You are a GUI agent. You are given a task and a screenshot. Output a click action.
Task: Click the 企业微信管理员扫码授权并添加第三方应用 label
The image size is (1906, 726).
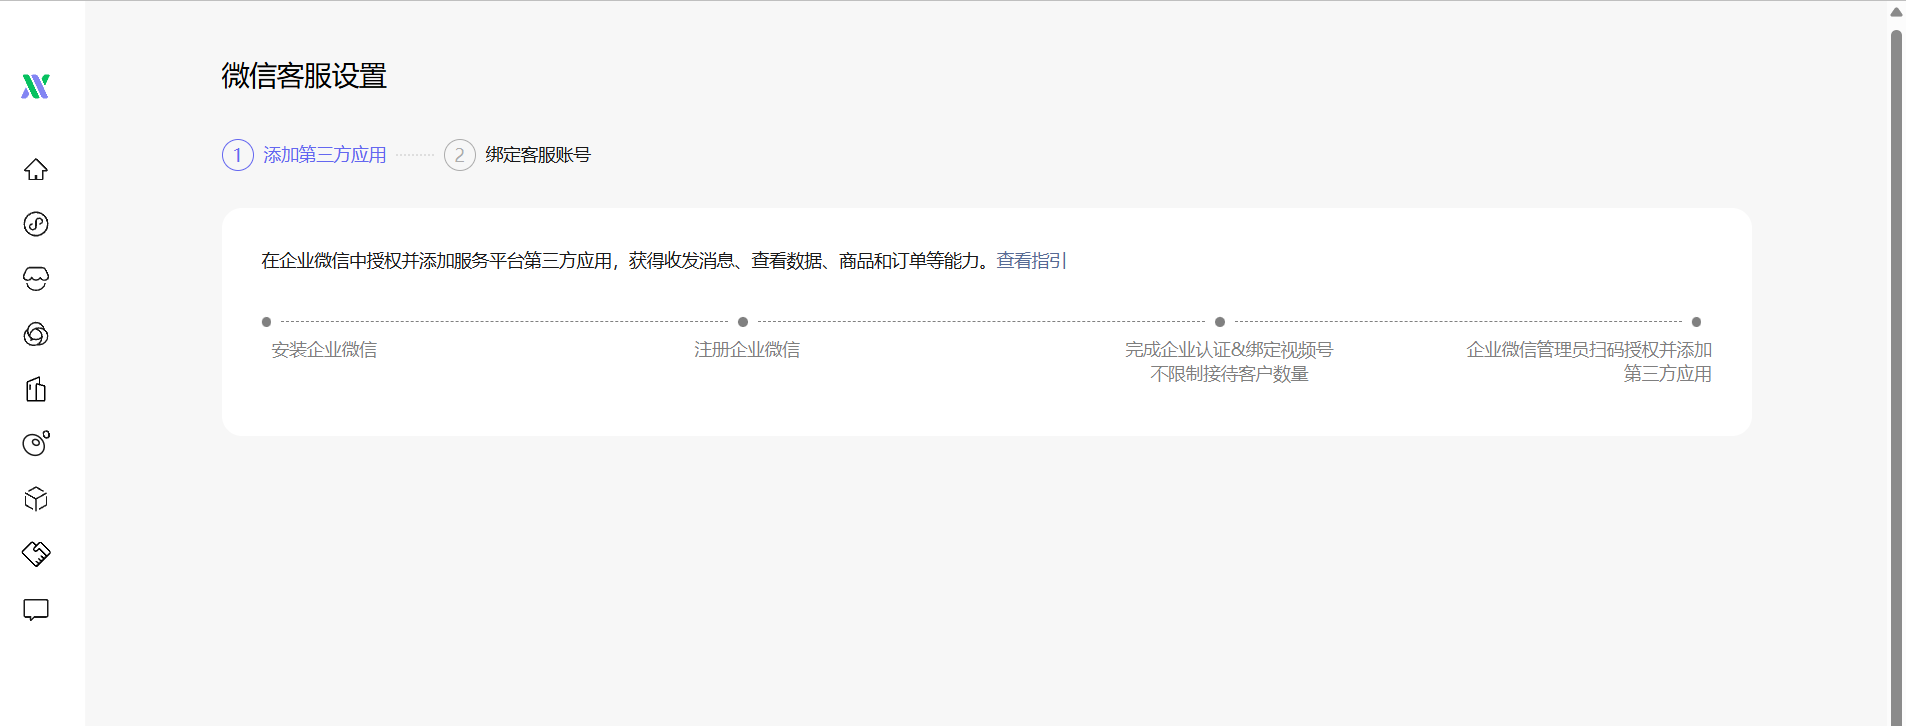[1589, 362]
